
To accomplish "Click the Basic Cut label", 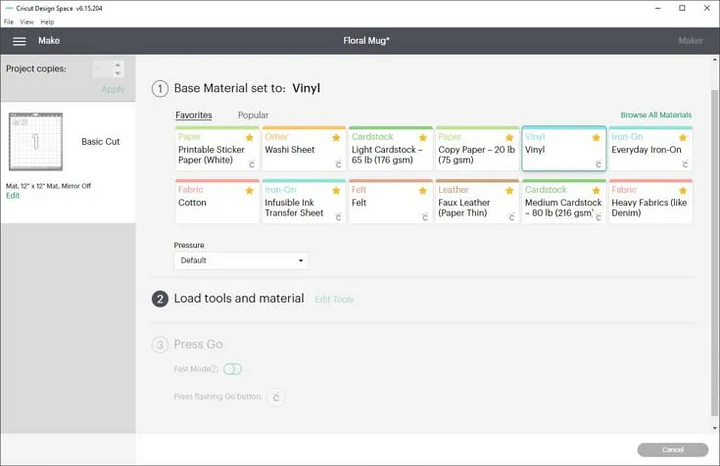I will (x=101, y=142).
